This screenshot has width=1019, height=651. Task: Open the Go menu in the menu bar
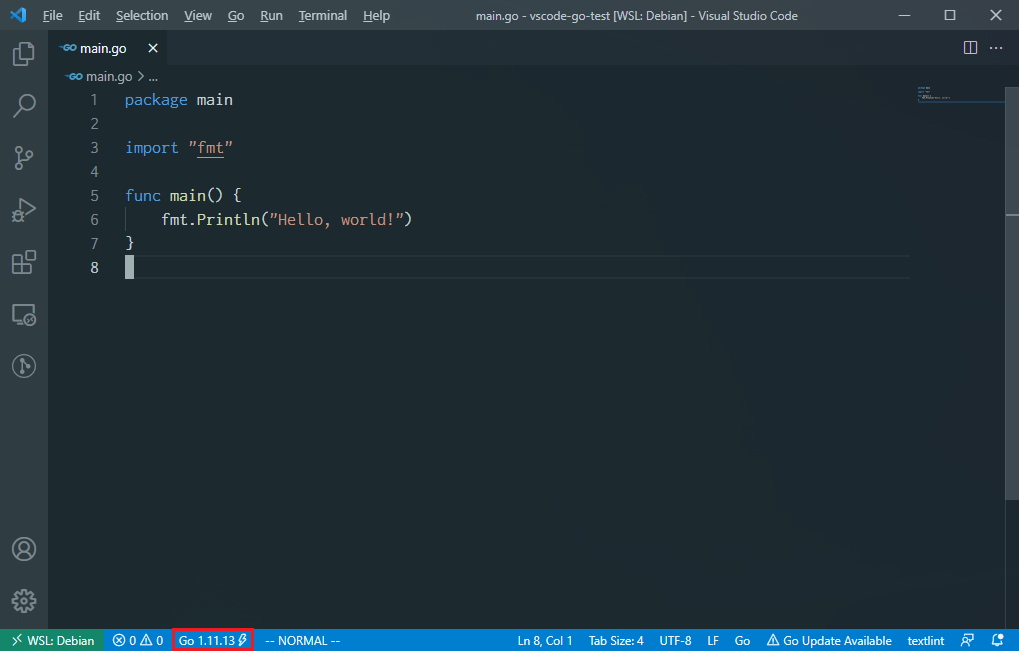tap(234, 15)
